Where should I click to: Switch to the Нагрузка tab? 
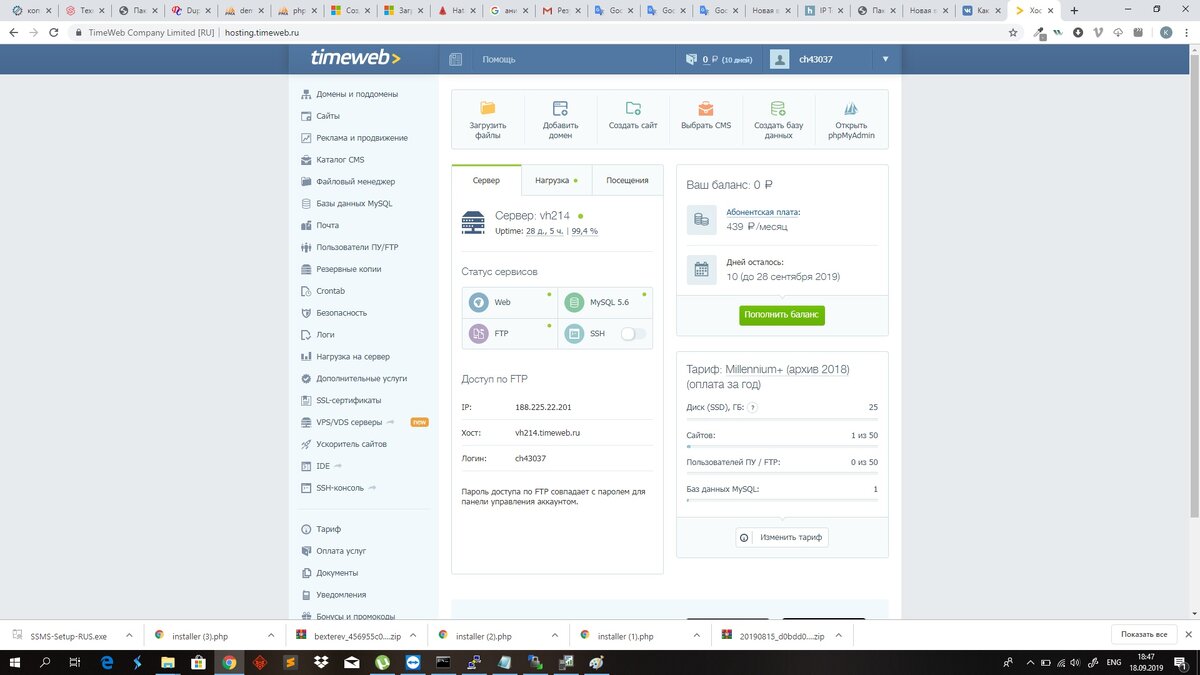(557, 180)
